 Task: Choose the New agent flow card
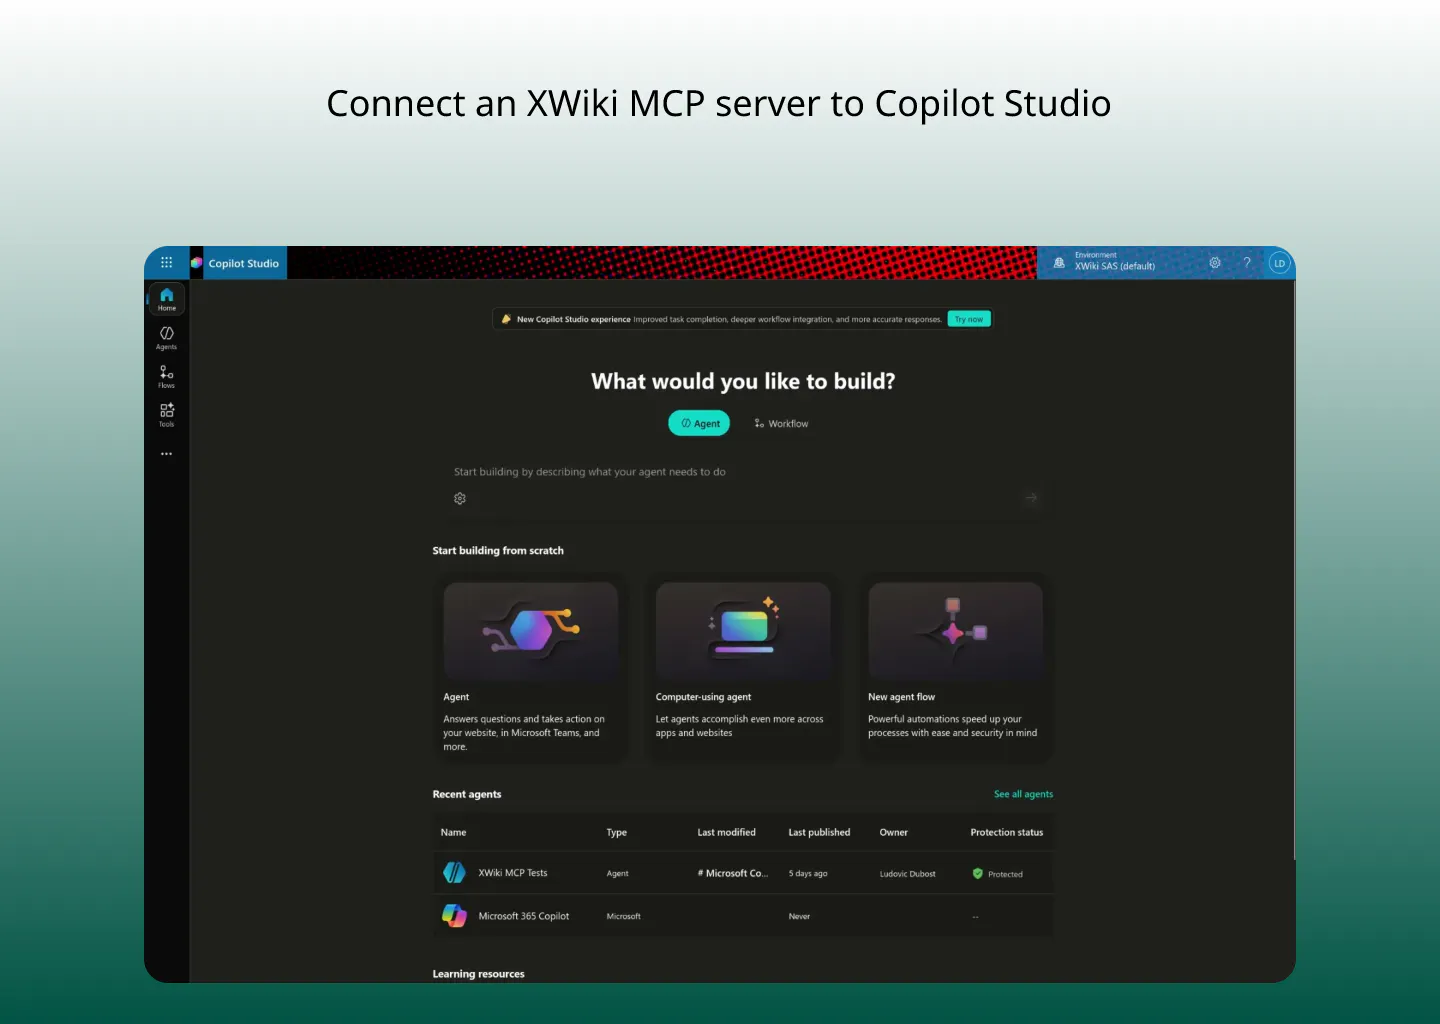pos(955,668)
